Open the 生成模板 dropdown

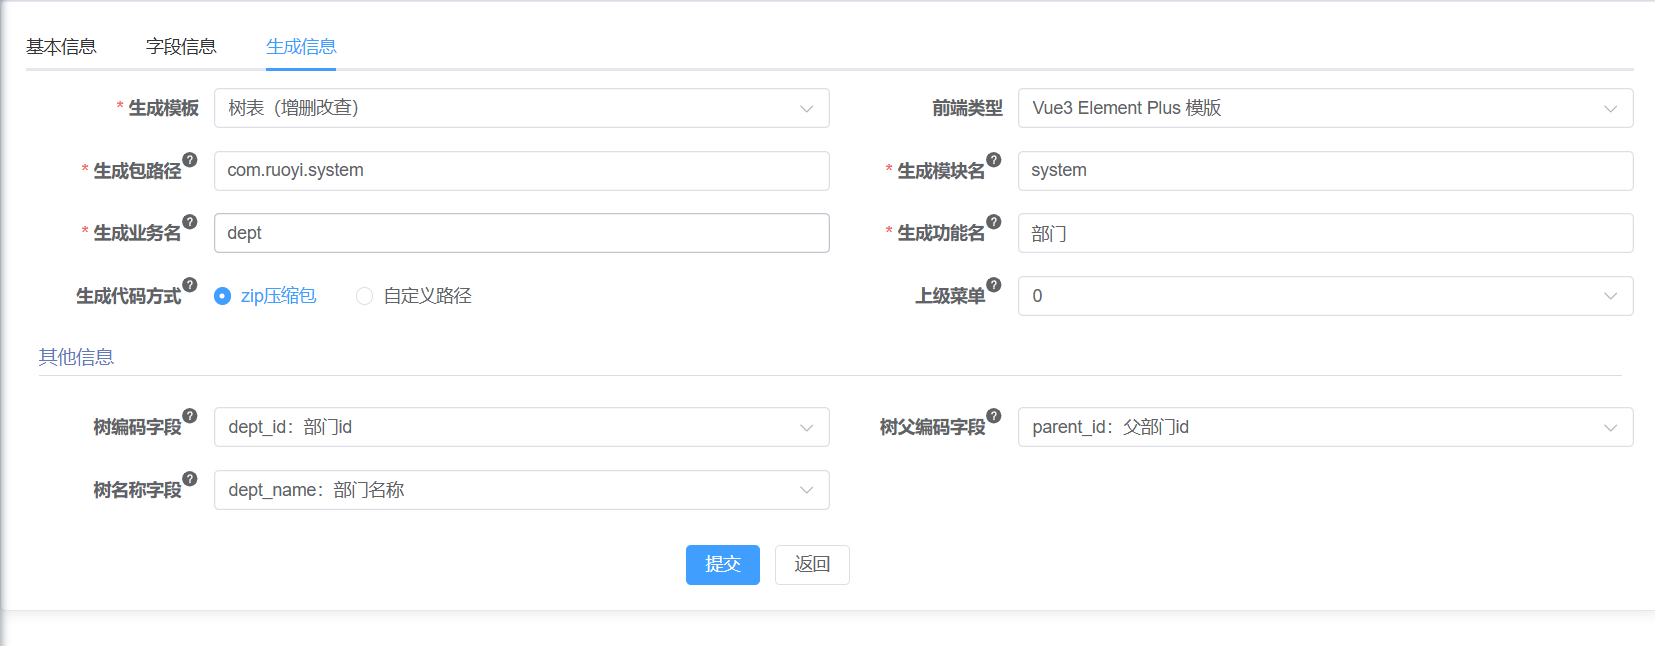pos(522,108)
